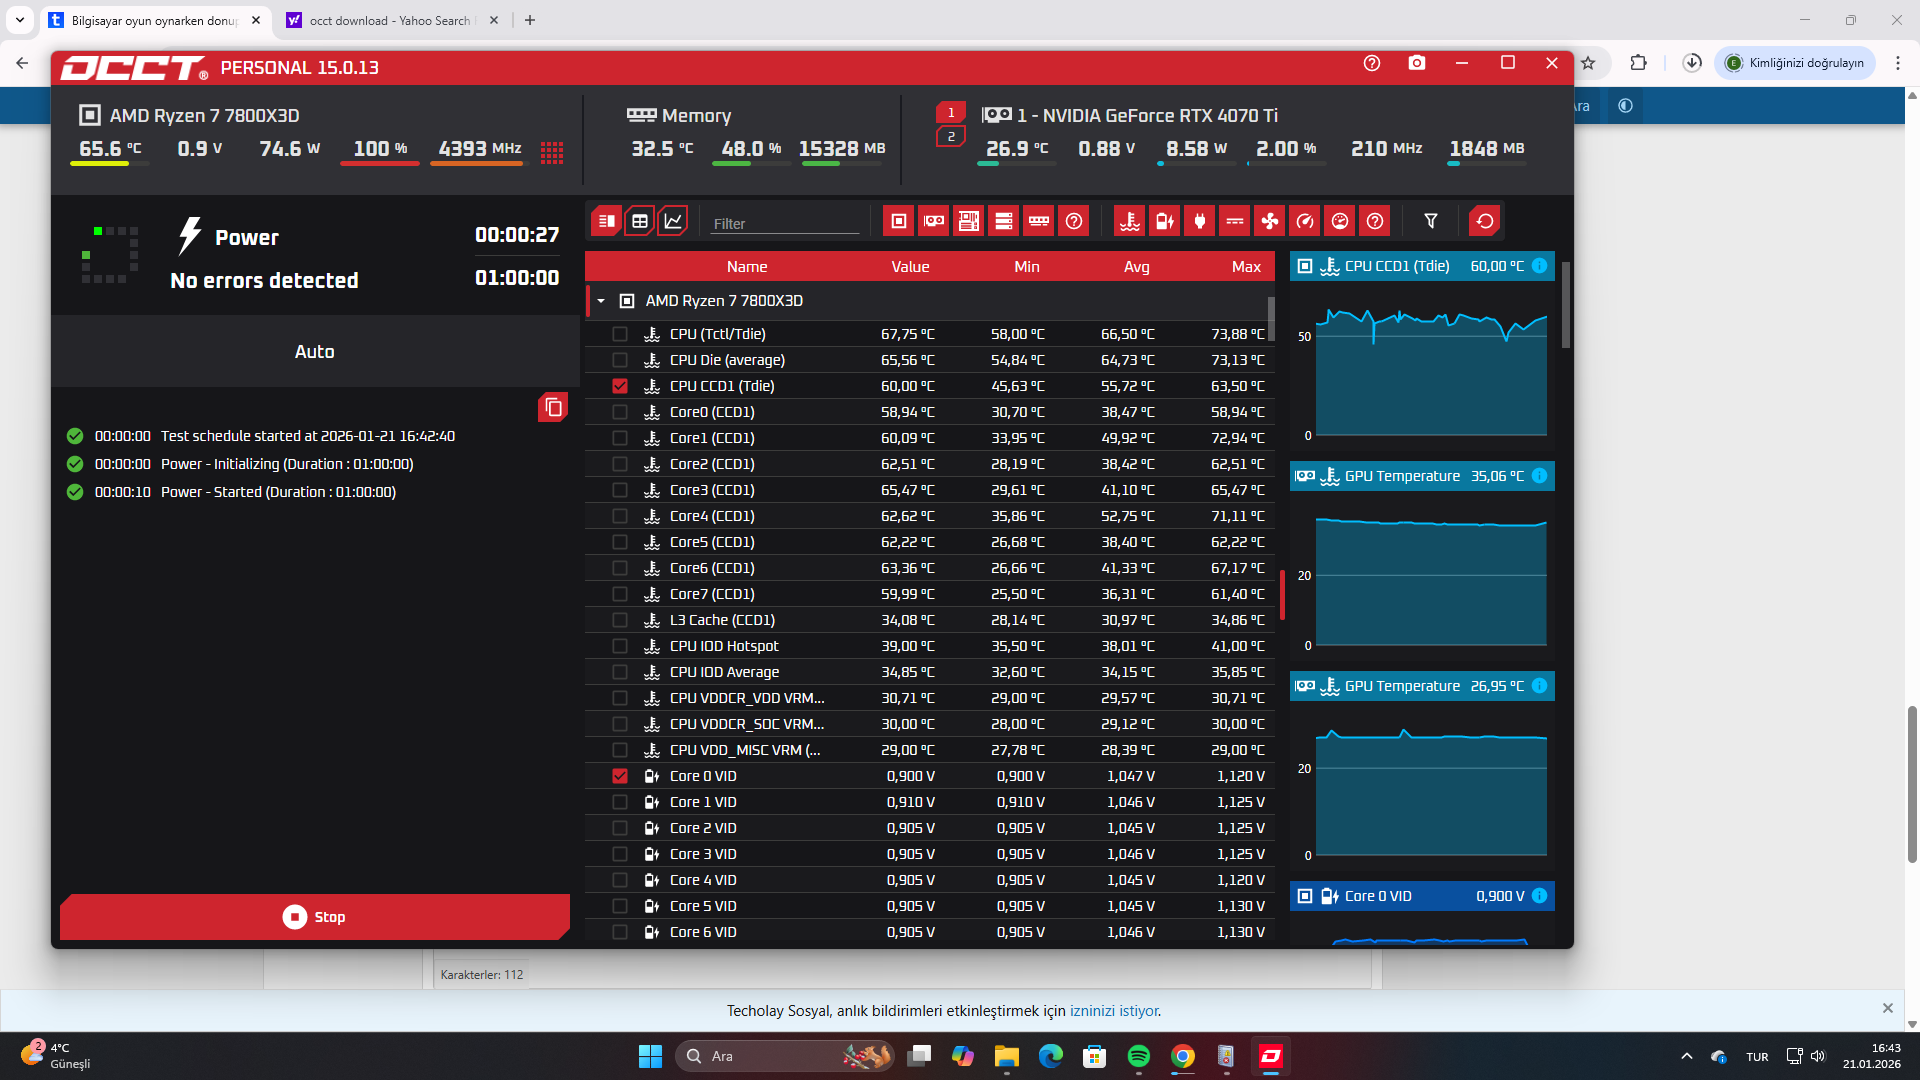The height and width of the screenshot is (1080, 1920).
Task: Collapse the AMD Ryzen 7 7800X3D sensor group
Action: [601, 301]
